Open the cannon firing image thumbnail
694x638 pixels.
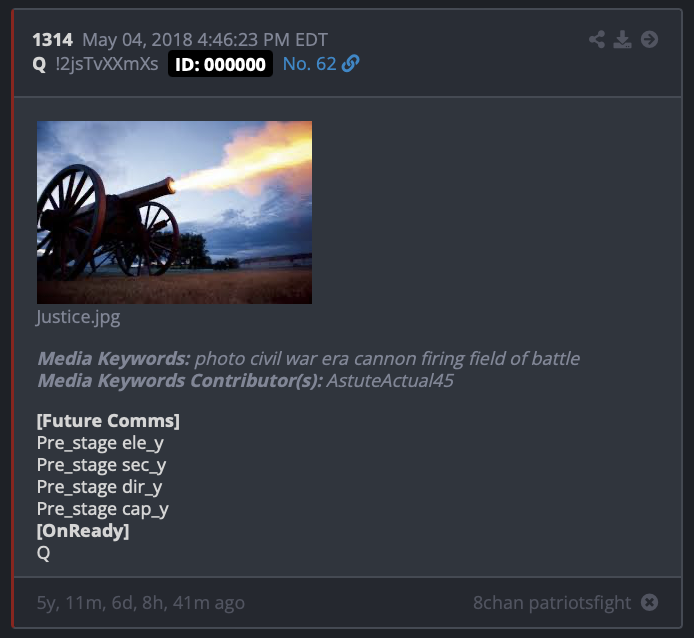(174, 213)
